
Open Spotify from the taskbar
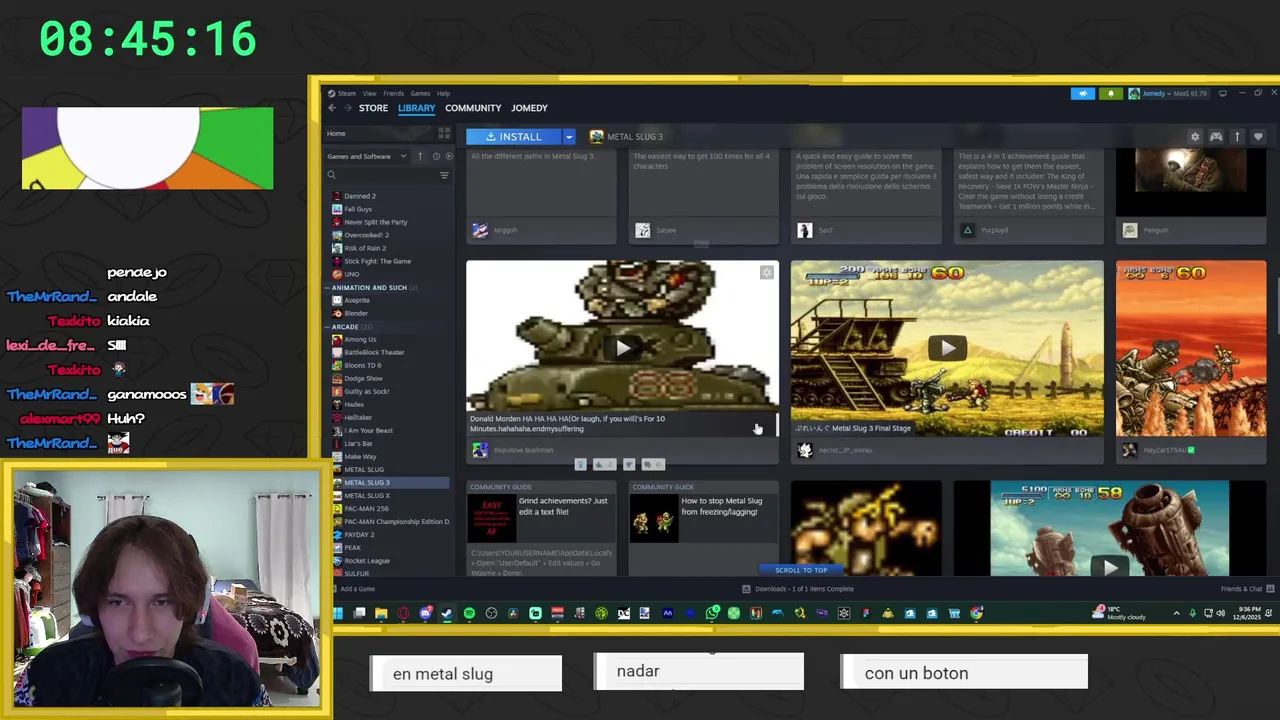click(x=469, y=613)
